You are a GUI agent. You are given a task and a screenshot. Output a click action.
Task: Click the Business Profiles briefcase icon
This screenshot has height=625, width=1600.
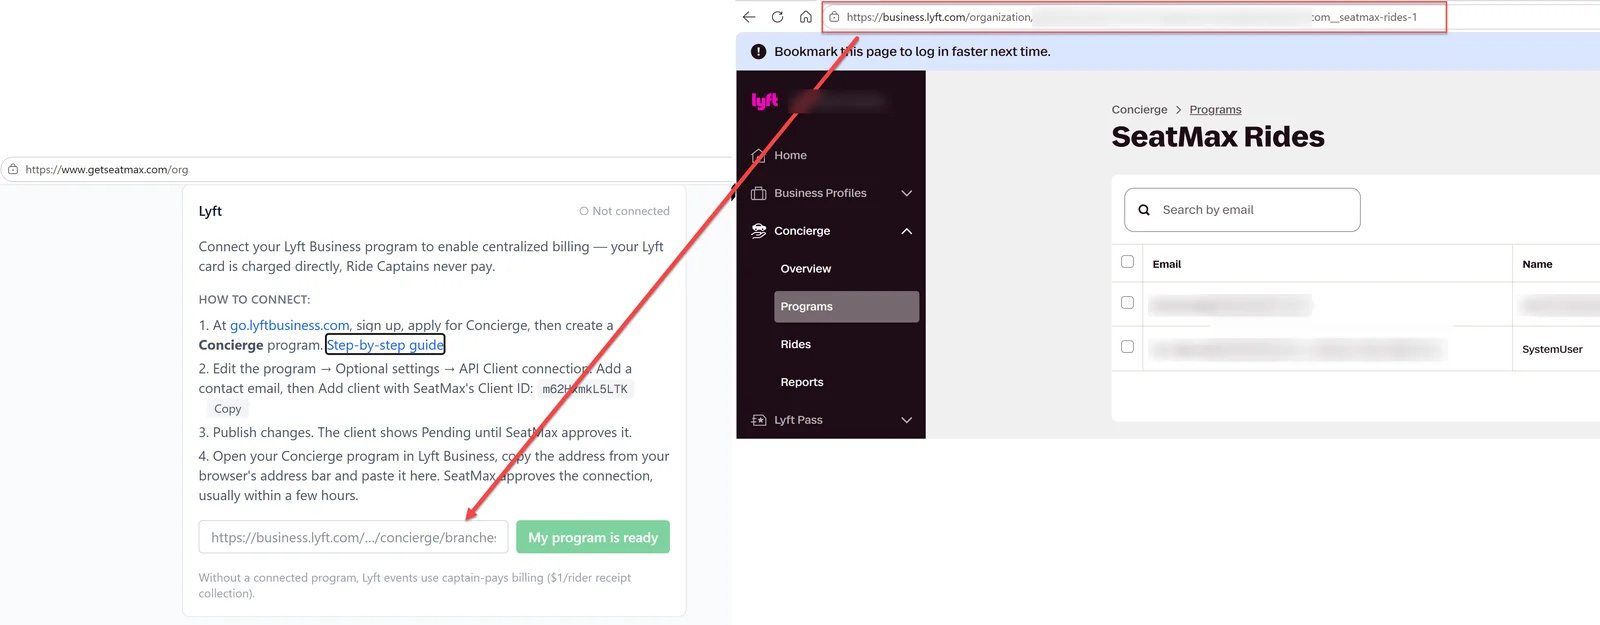(758, 193)
